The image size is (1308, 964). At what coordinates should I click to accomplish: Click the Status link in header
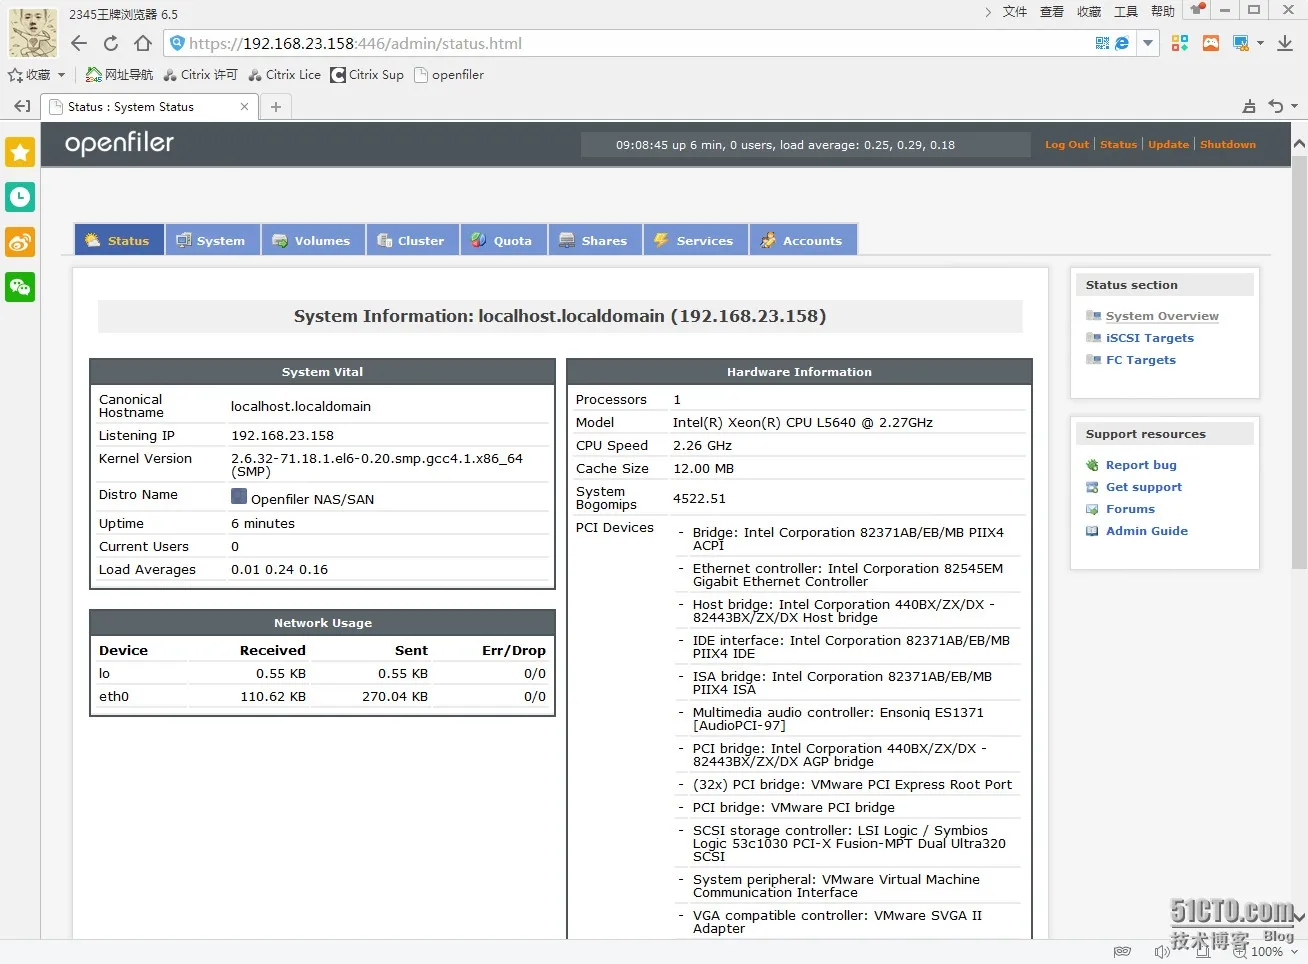click(1119, 145)
